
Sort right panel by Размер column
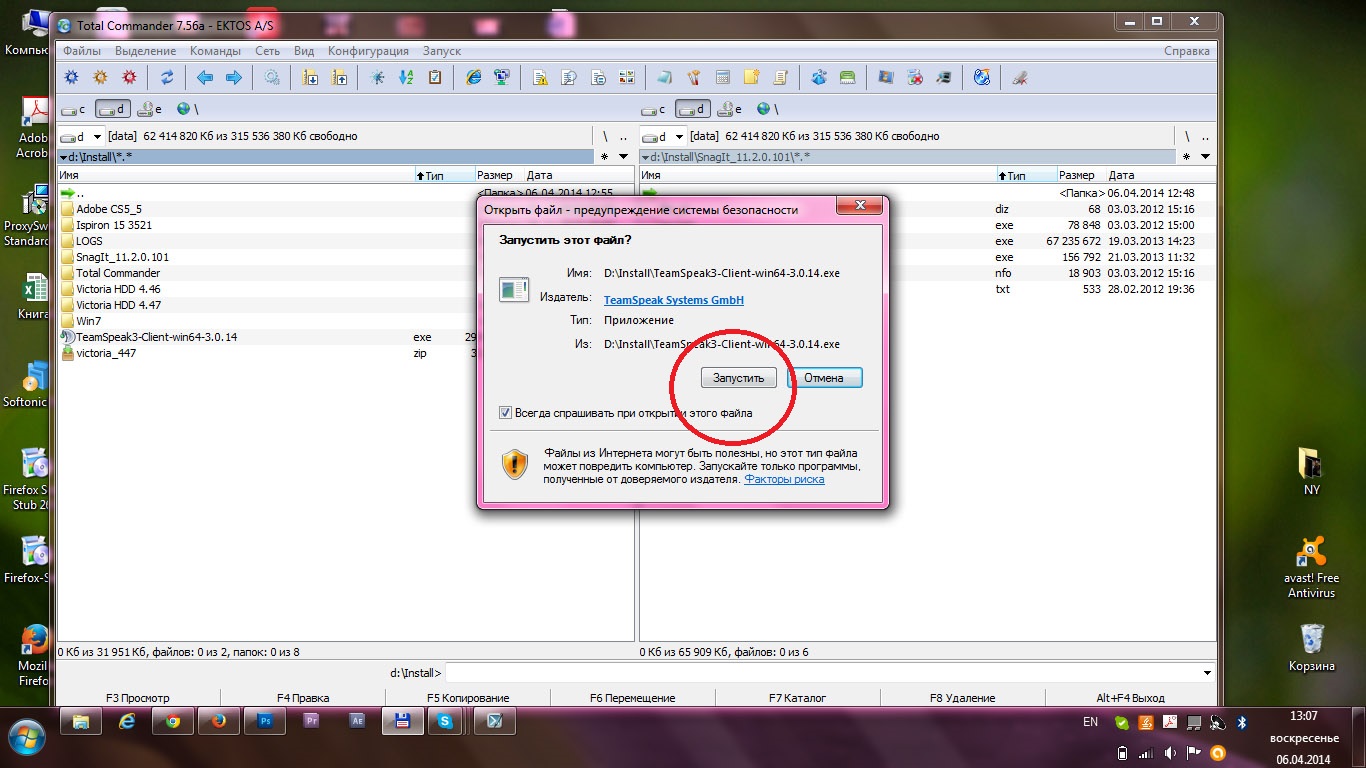coord(1081,175)
